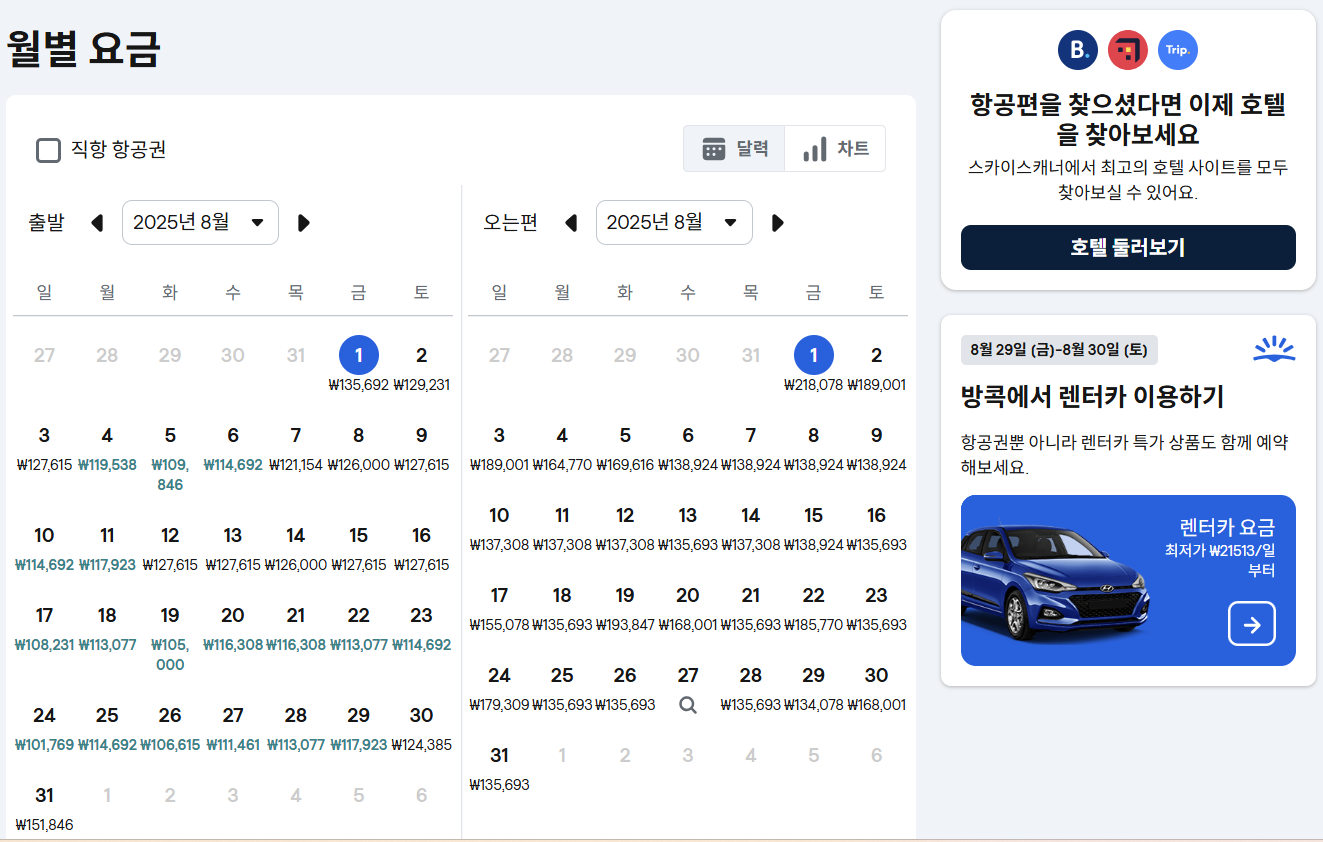This screenshot has height=842, width=1323.
Task: Go to next return month arrow
Action: tap(778, 223)
